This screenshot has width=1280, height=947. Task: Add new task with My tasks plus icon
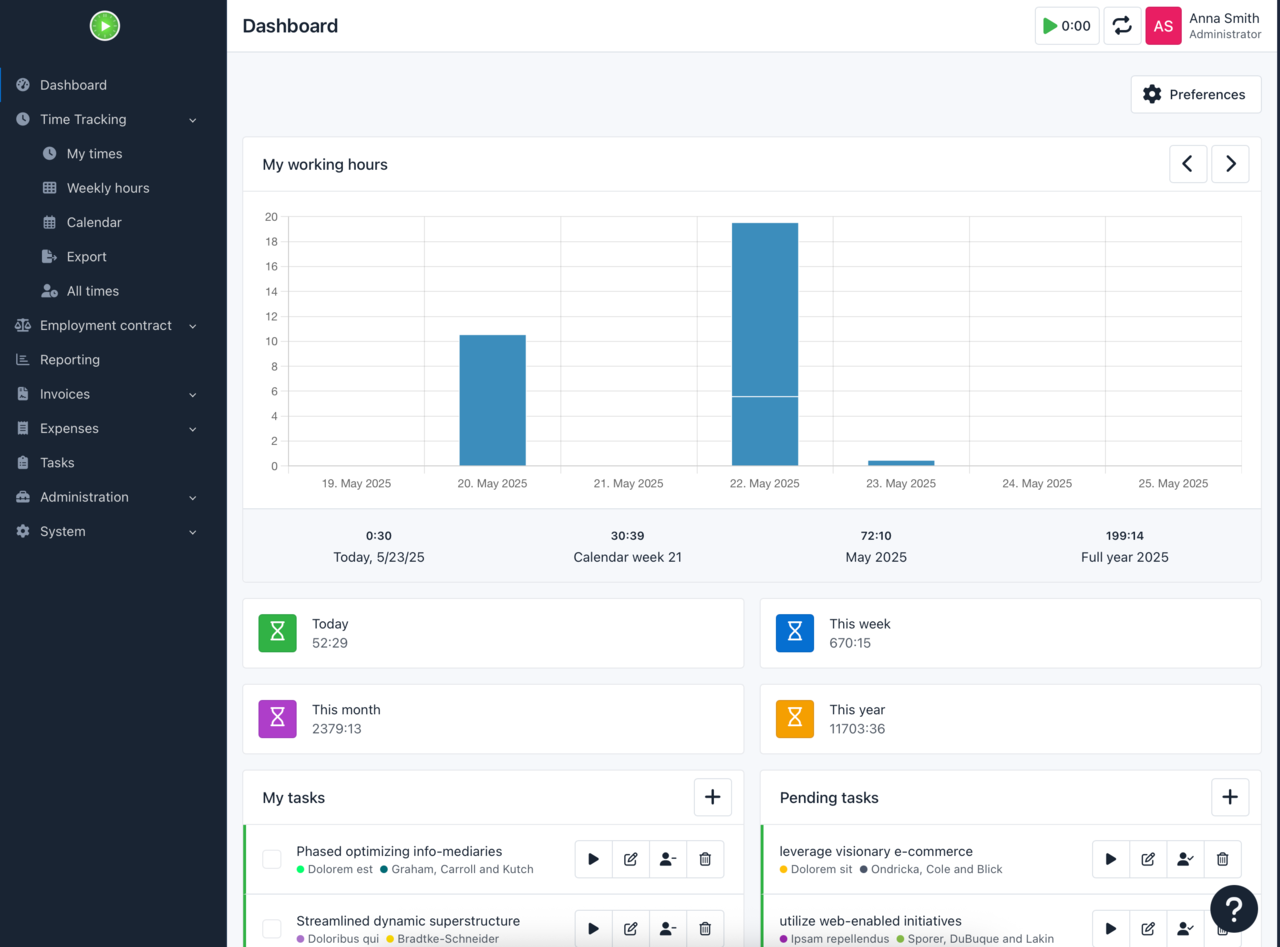(712, 797)
